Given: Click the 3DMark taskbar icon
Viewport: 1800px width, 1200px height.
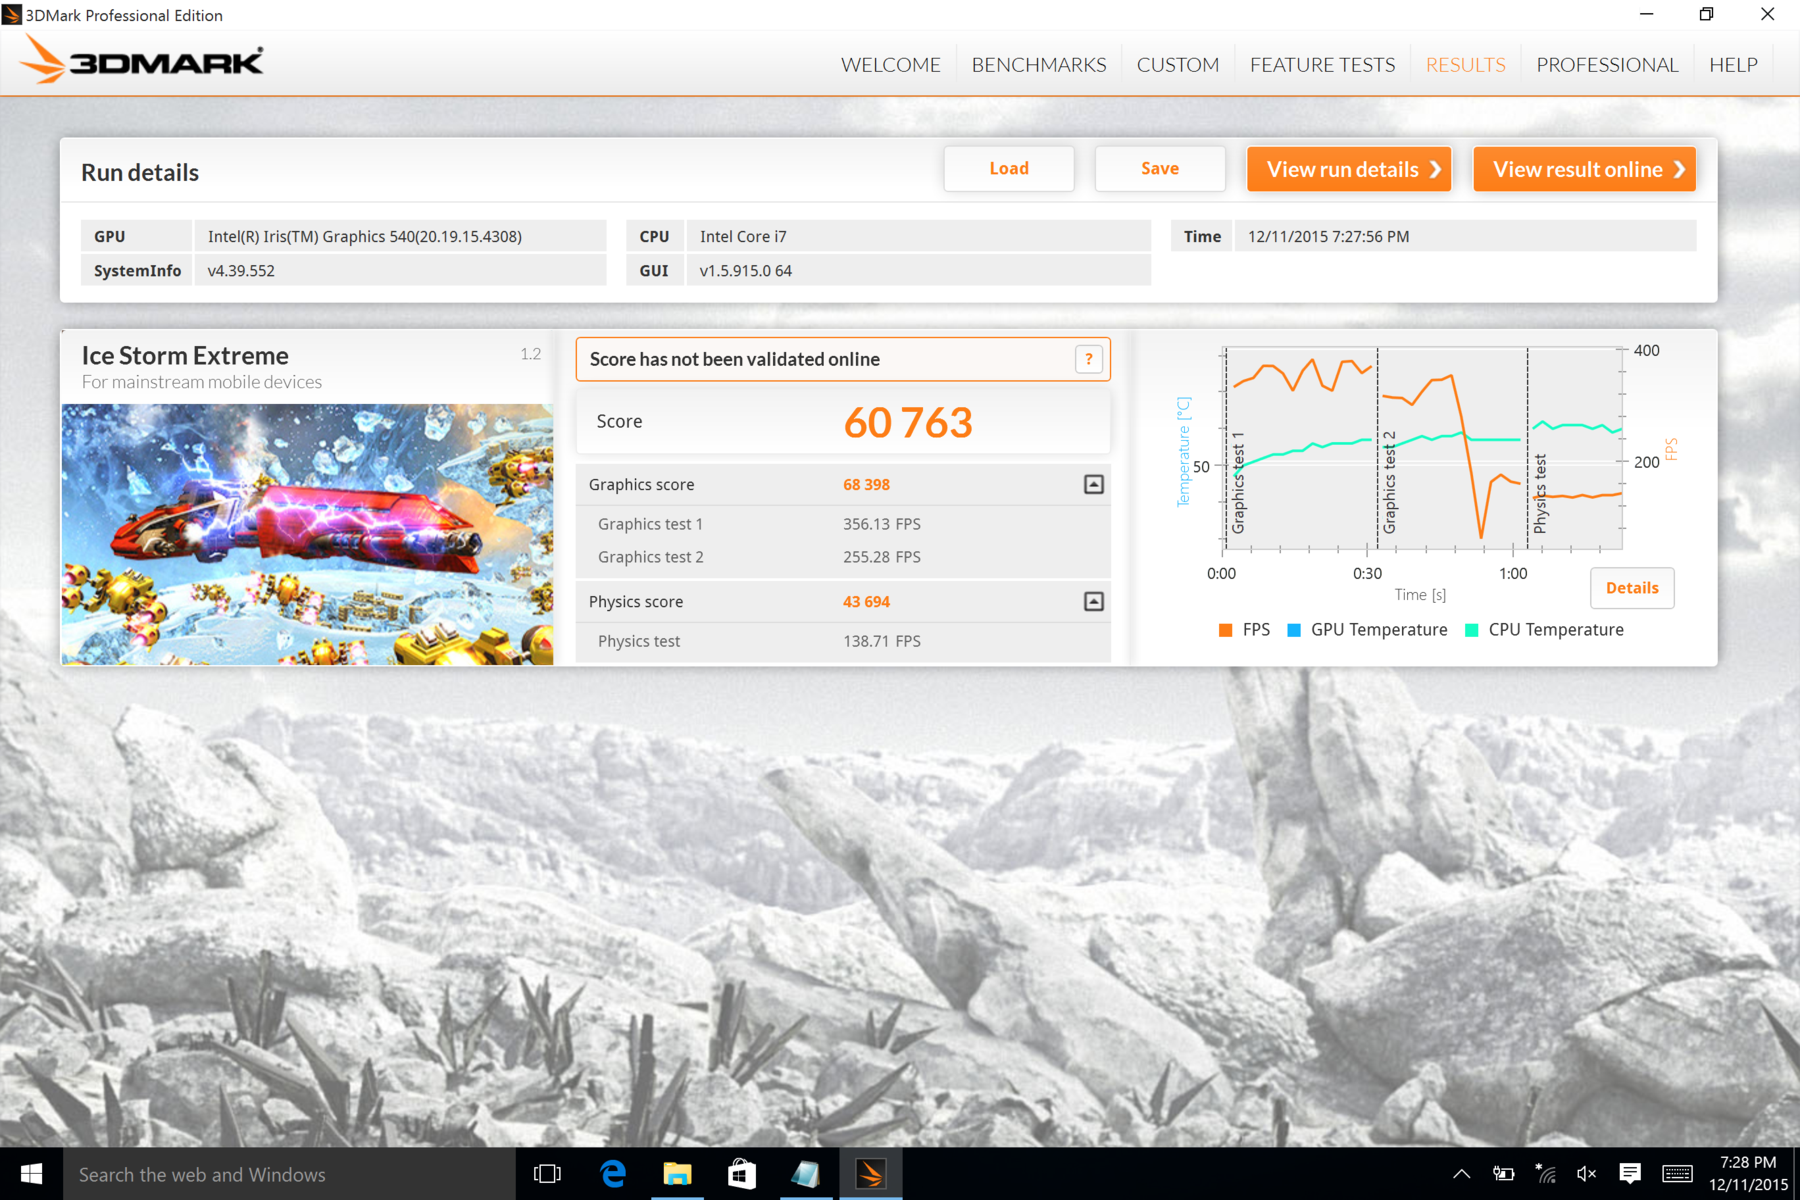Looking at the screenshot, I should tap(870, 1174).
